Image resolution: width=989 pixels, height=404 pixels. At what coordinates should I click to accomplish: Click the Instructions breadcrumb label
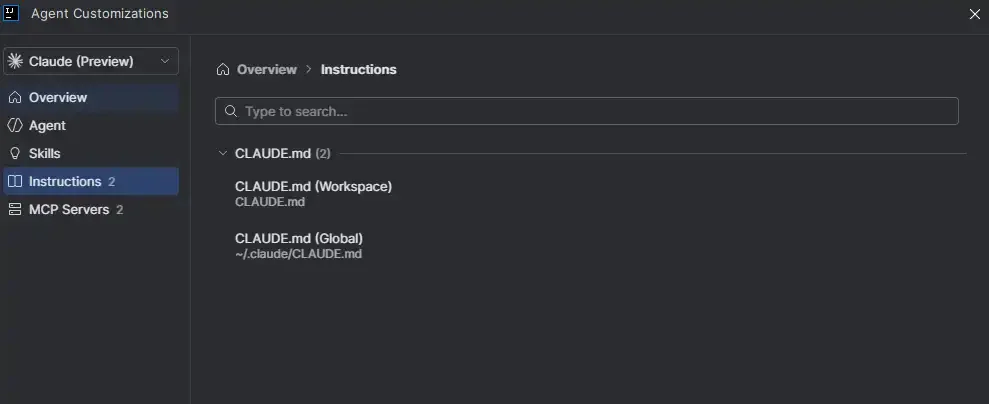[x=359, y=69]
